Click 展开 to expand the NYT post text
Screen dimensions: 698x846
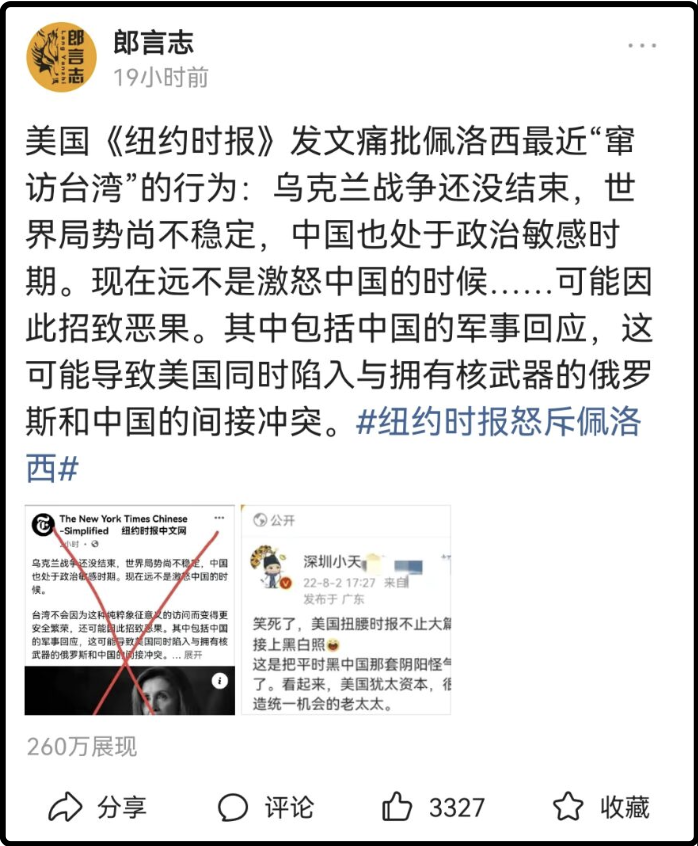tap(193, 655)
